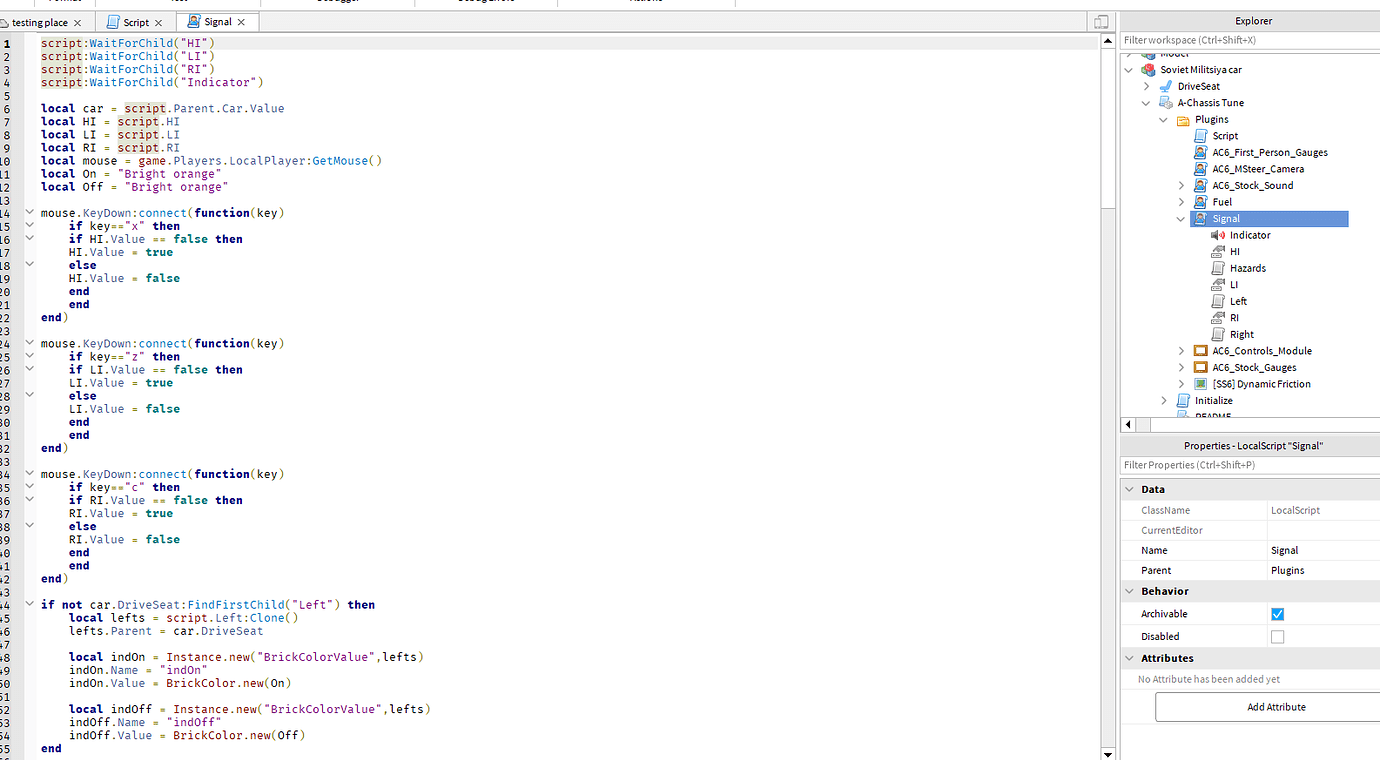Click the A-Chassis Tune model icon
Screen dimensions: 1380x760
(1165, 103)
